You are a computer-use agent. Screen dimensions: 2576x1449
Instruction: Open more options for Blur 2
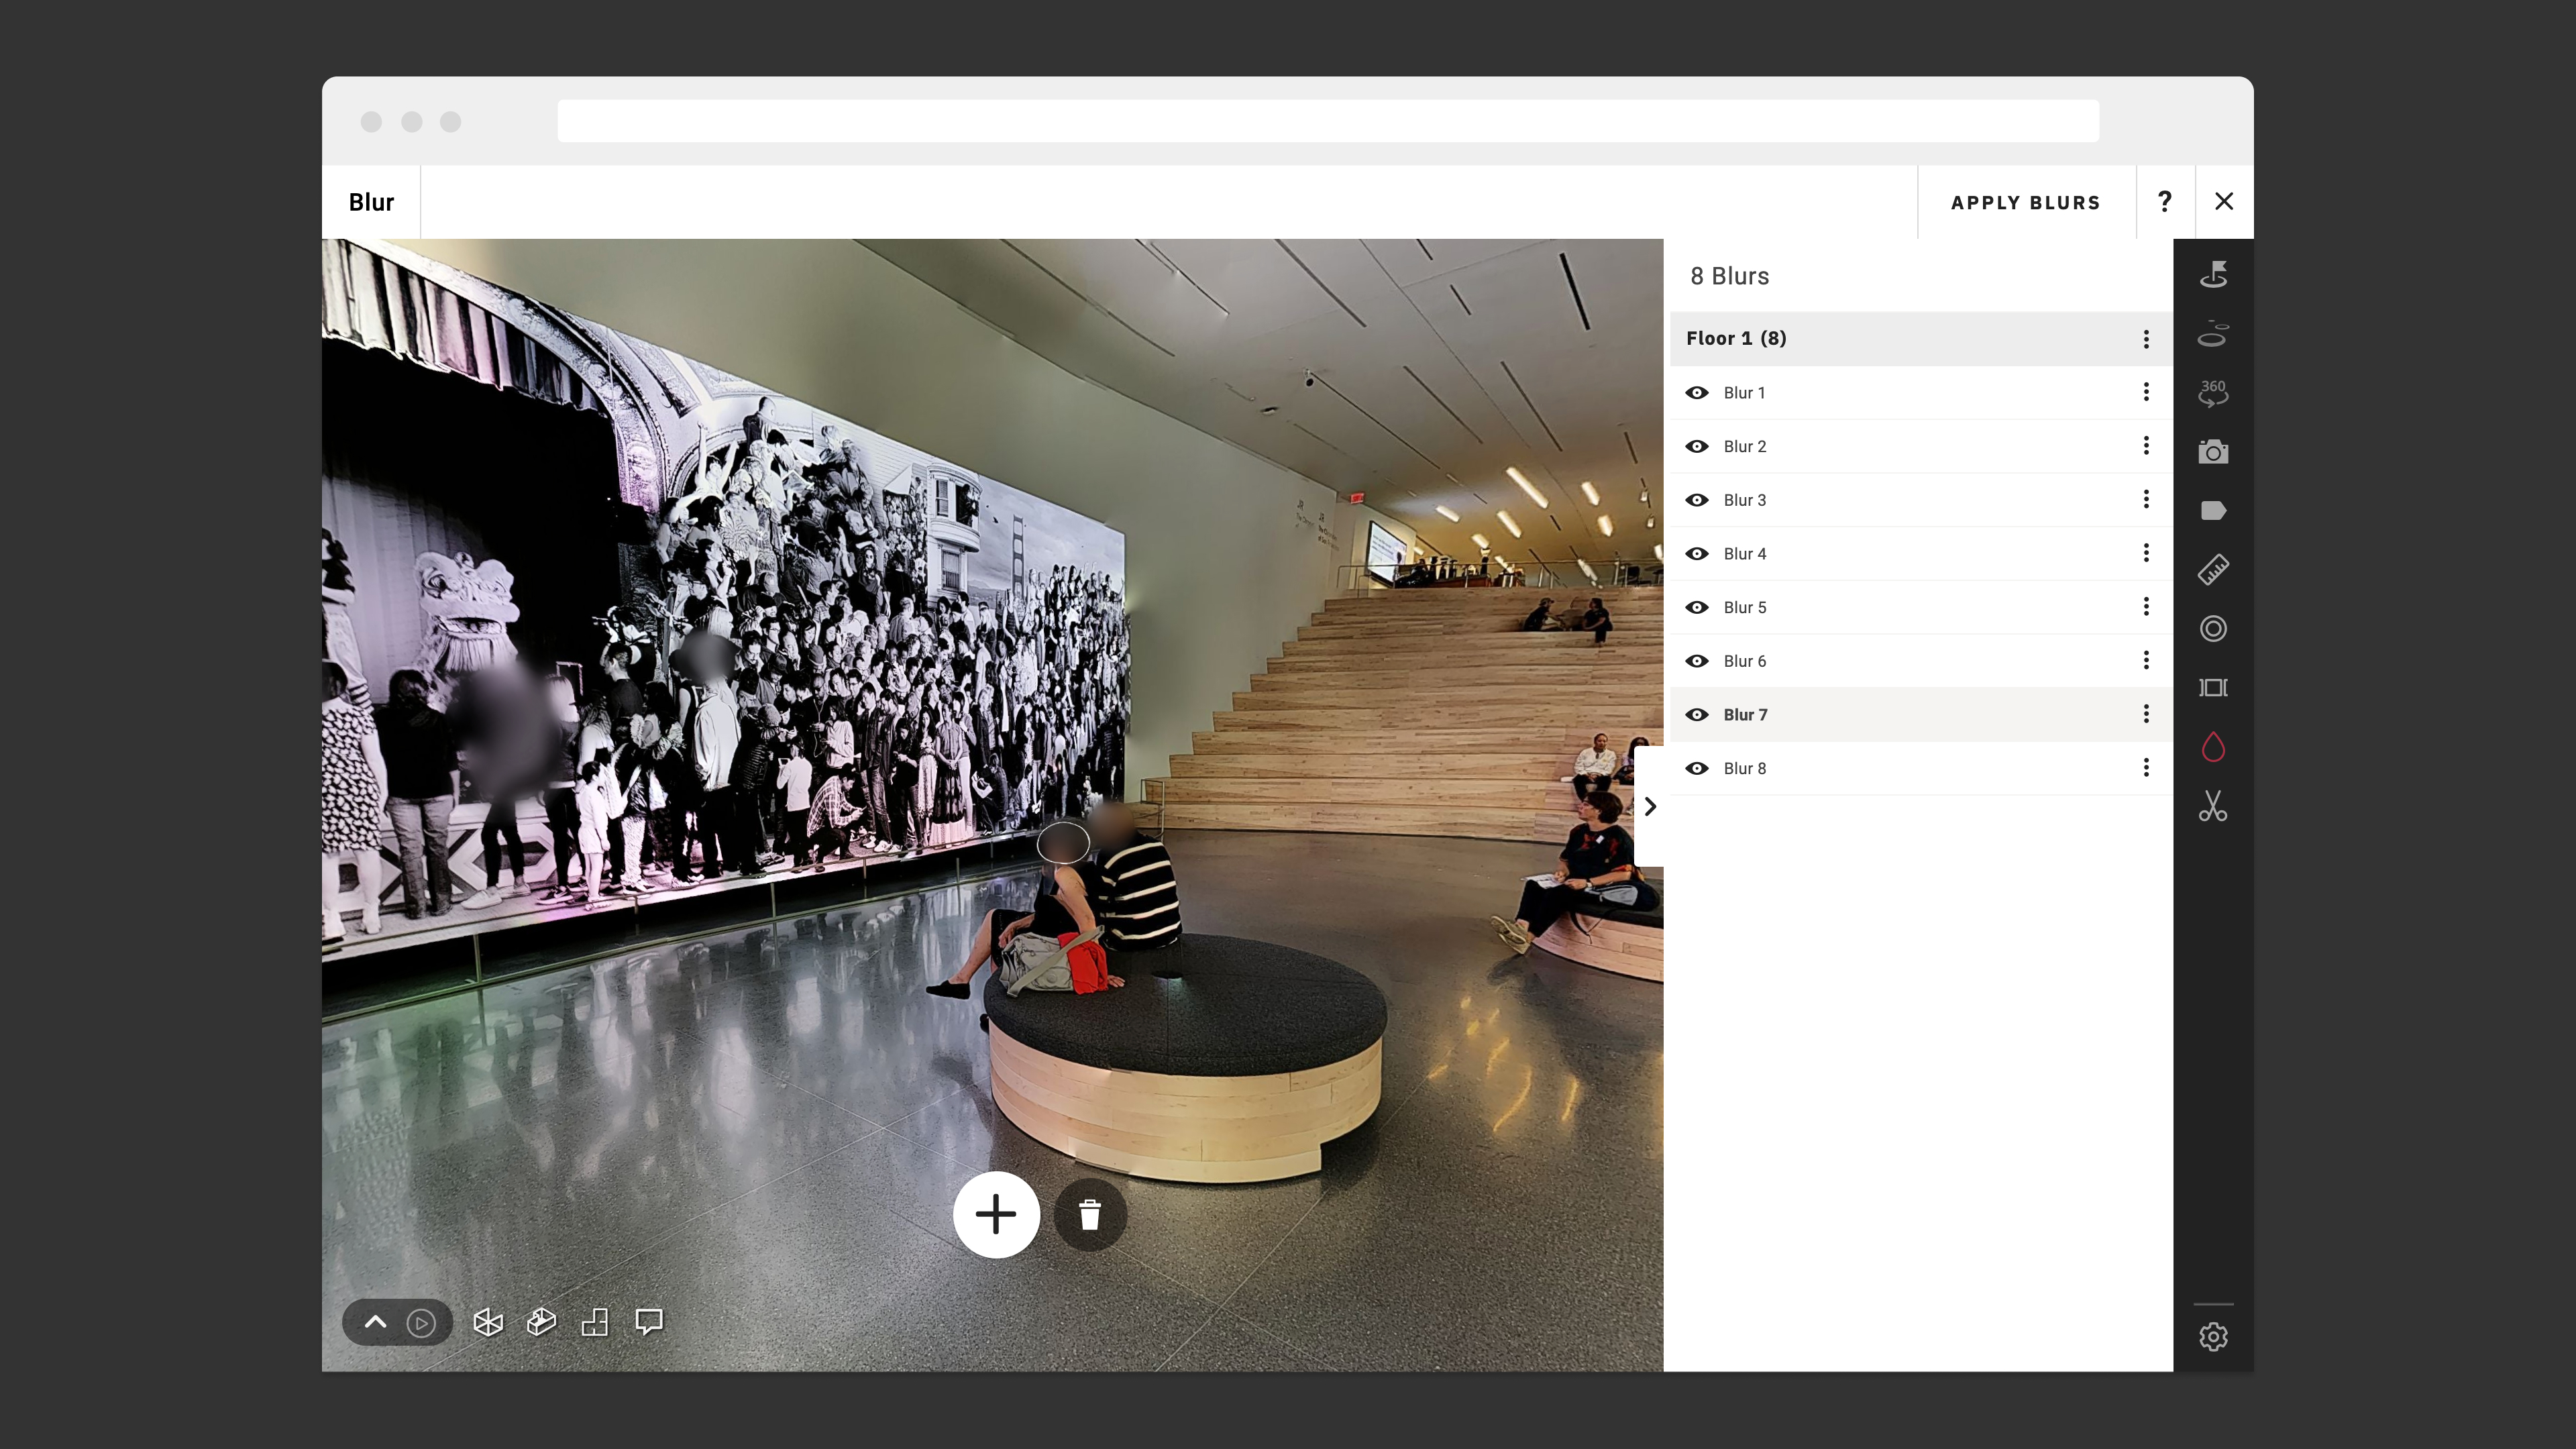[x=2146, y=446]
